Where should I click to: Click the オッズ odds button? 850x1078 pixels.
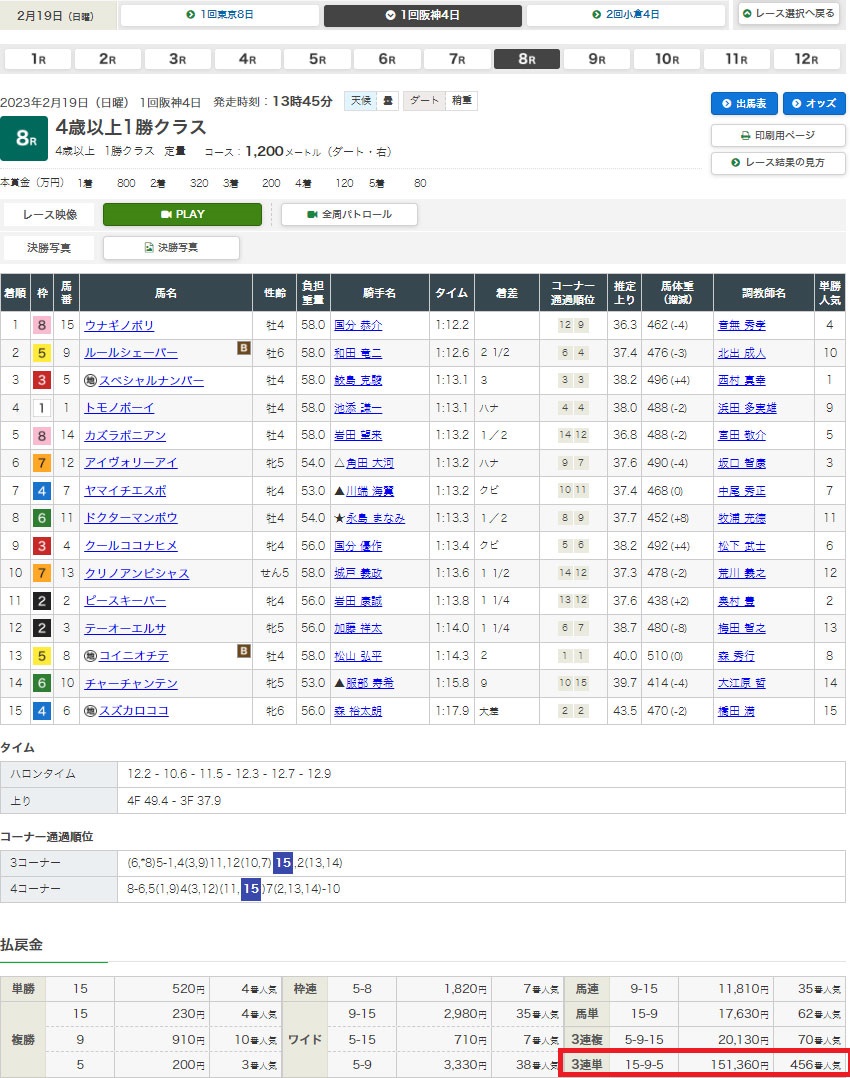pyautogui.click(x=814, y=103)
